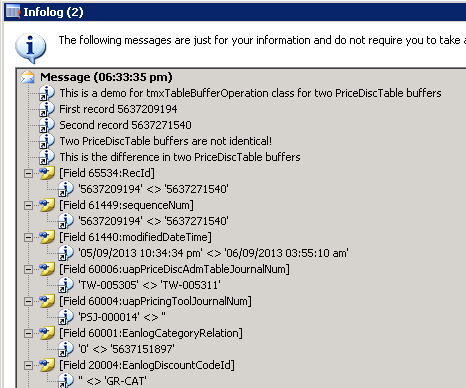466x388 pixels.
Task: Collapse the Field 60006:uapPriceDiscAdmTableJournalNum node
Action: [x=28, y=269]
